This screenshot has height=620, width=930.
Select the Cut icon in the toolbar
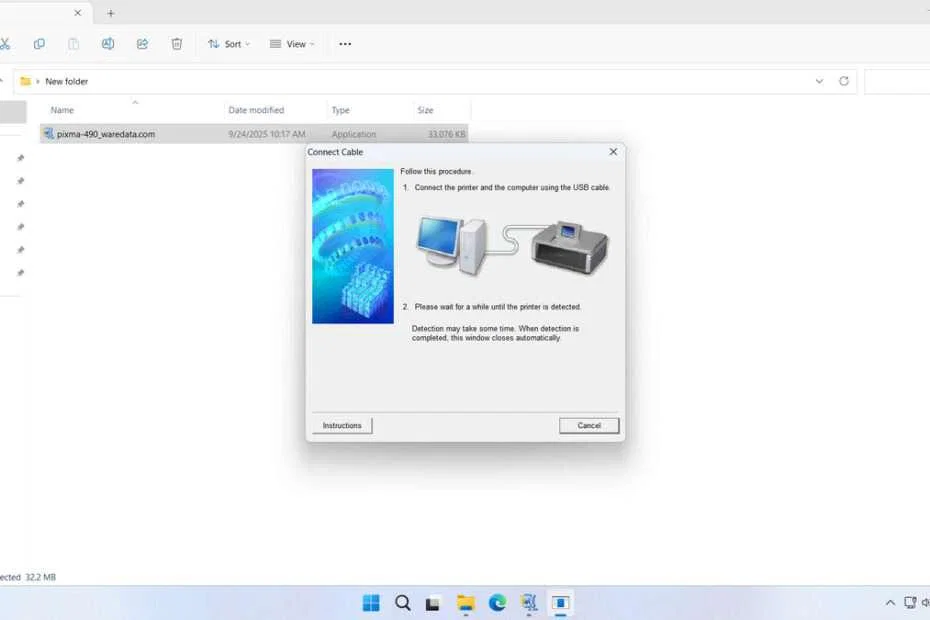[x=5, y=44]
